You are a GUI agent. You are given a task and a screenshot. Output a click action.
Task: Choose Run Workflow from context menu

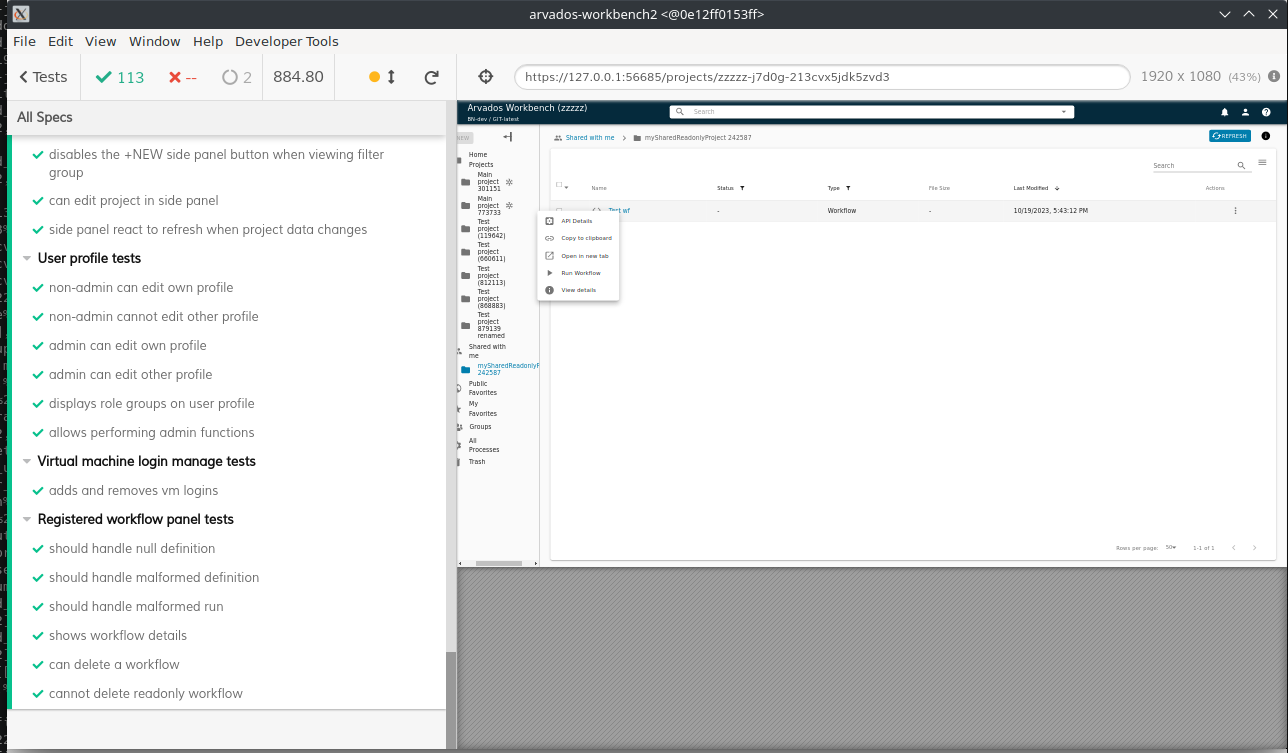580,273
